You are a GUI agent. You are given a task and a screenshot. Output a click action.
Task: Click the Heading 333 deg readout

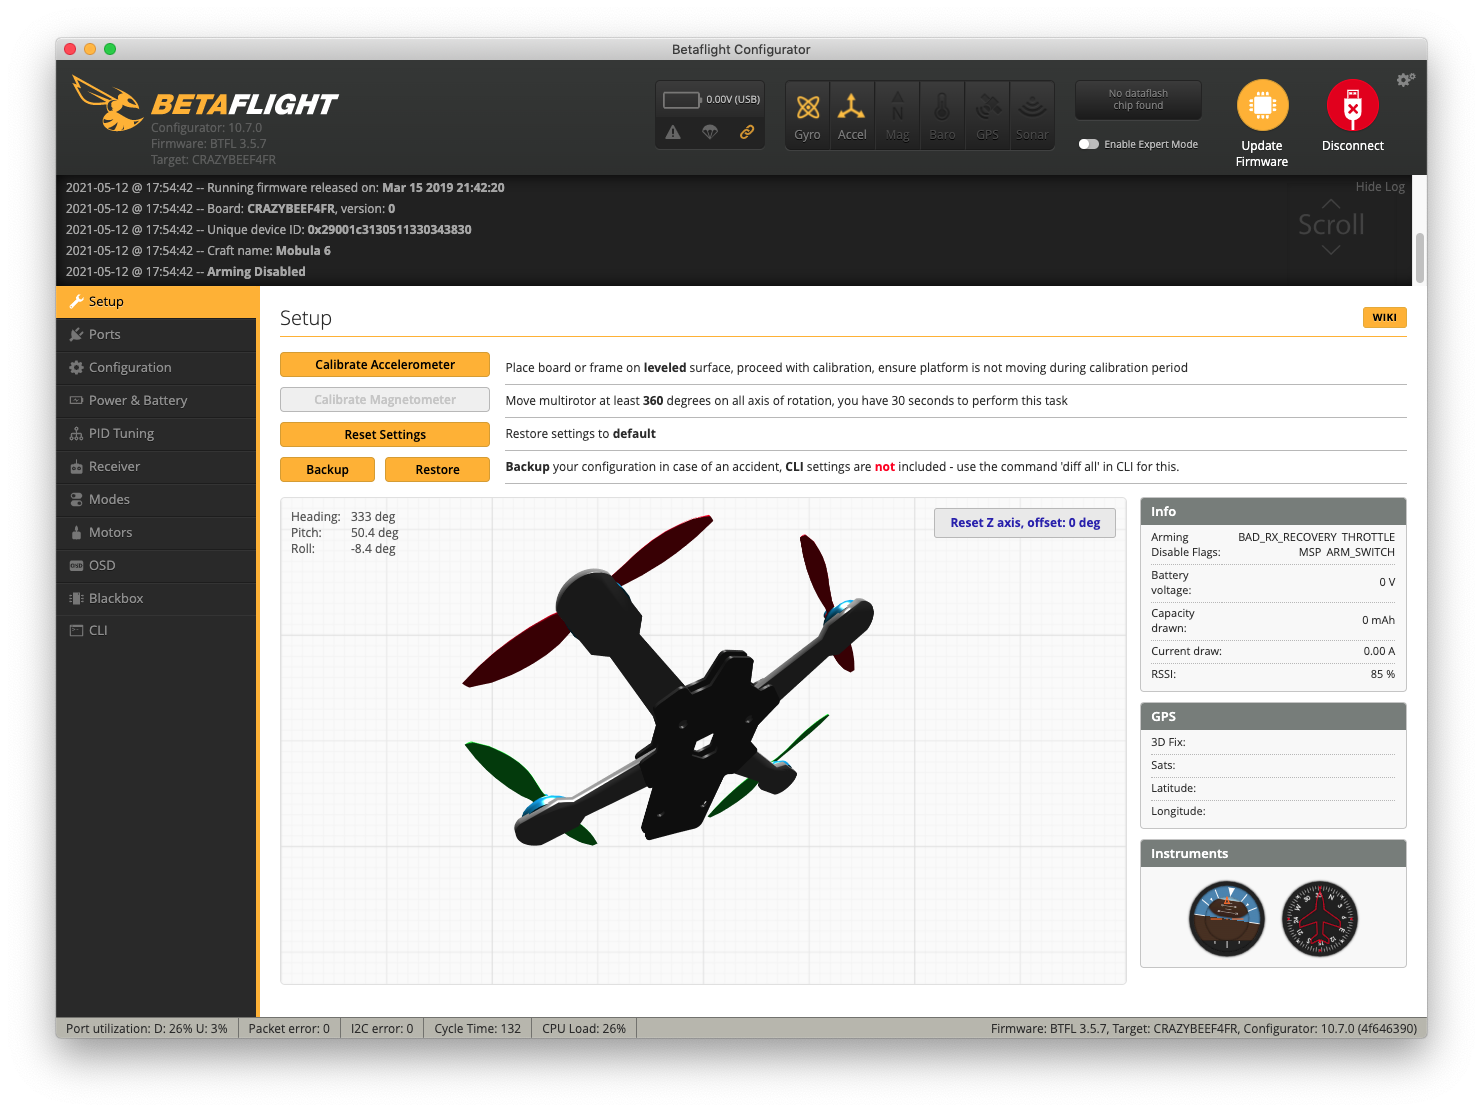[x=343, y=517]
